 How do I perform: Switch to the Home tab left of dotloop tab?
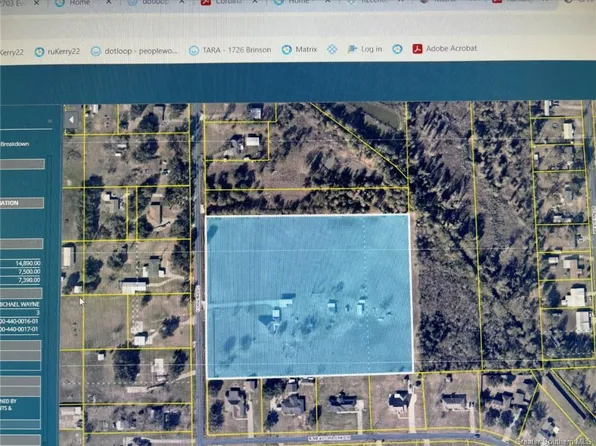coord(82,3)
